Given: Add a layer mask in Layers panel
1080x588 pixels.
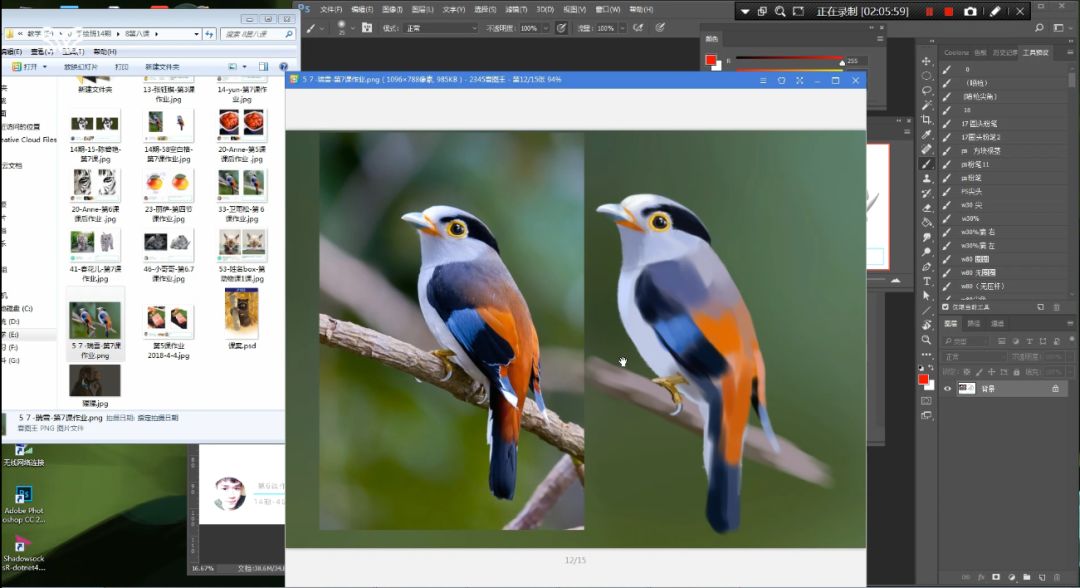Looking at the screenshot, I should pos(995,577).
